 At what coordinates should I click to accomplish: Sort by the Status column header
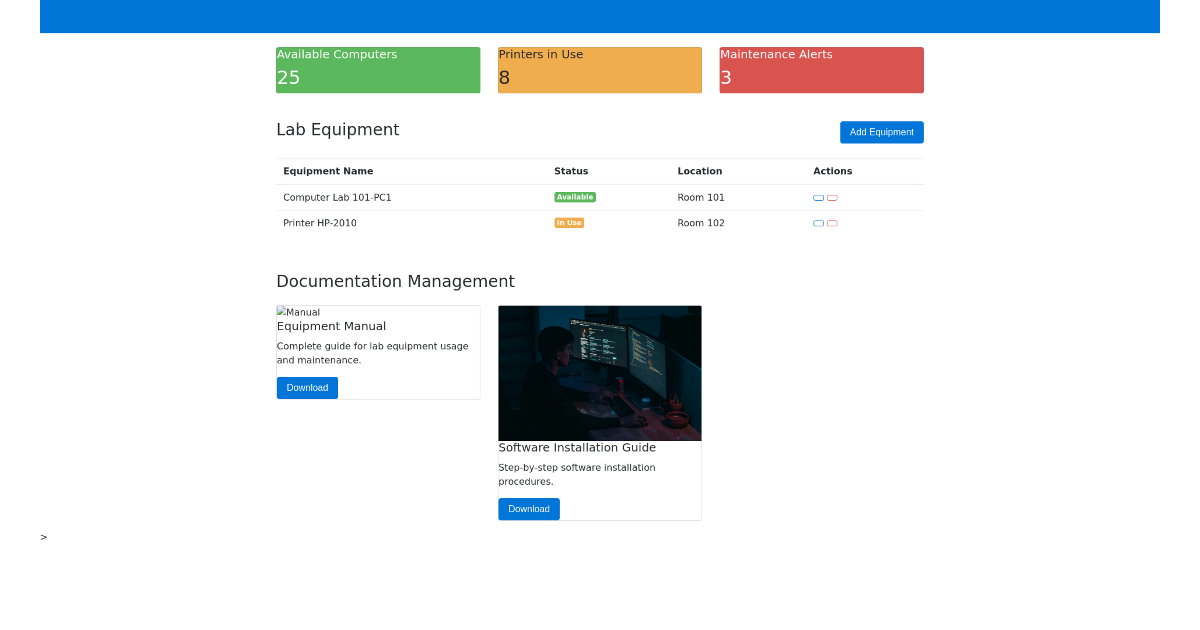click(x=570, y=171)
